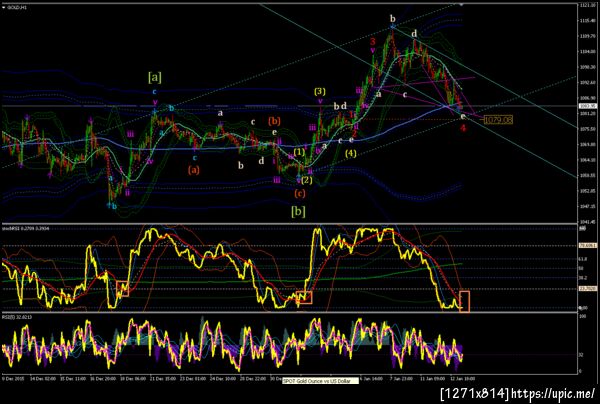Select the GOLD,H1 chart title

coord(19,7)
